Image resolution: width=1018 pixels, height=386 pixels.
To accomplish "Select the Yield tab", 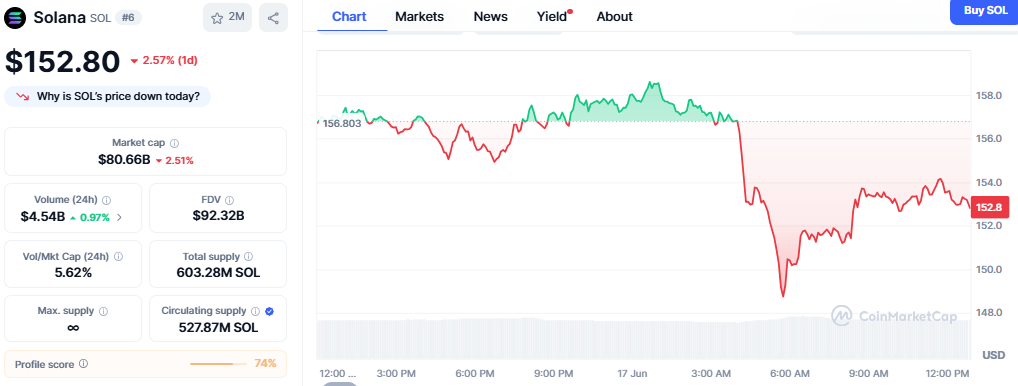I will pos(552,17).
